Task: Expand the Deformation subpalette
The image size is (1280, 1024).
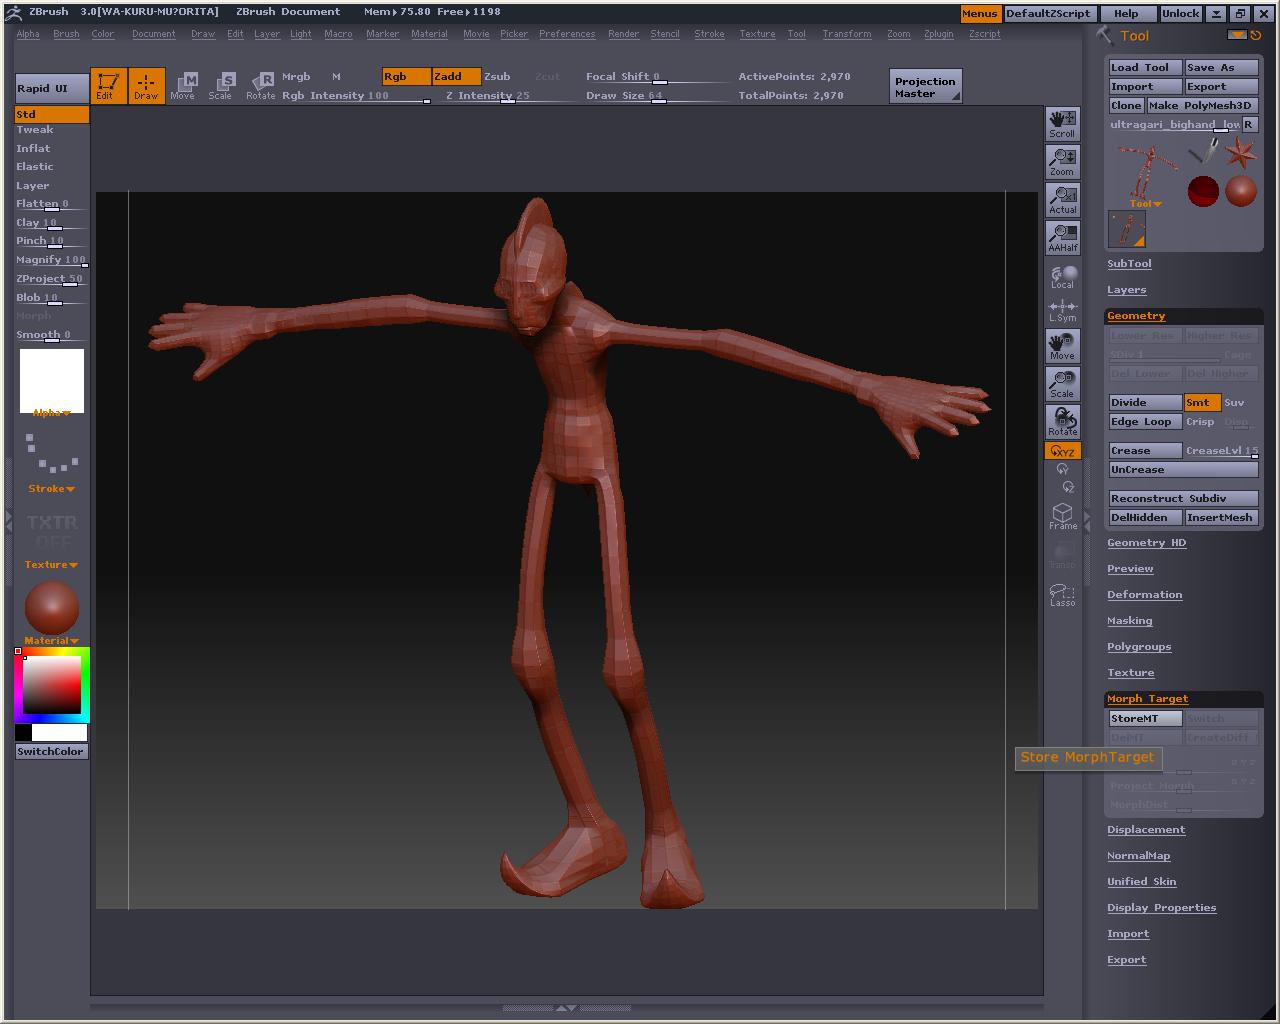Action: pyautogui.click(x=1144, y=594)
